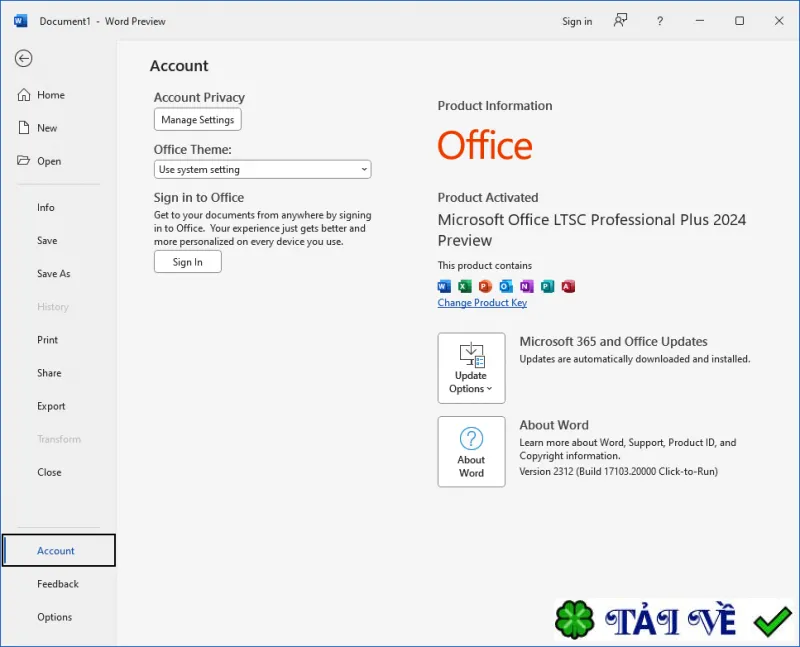Click the back arrow to return to document

(23, 58)
